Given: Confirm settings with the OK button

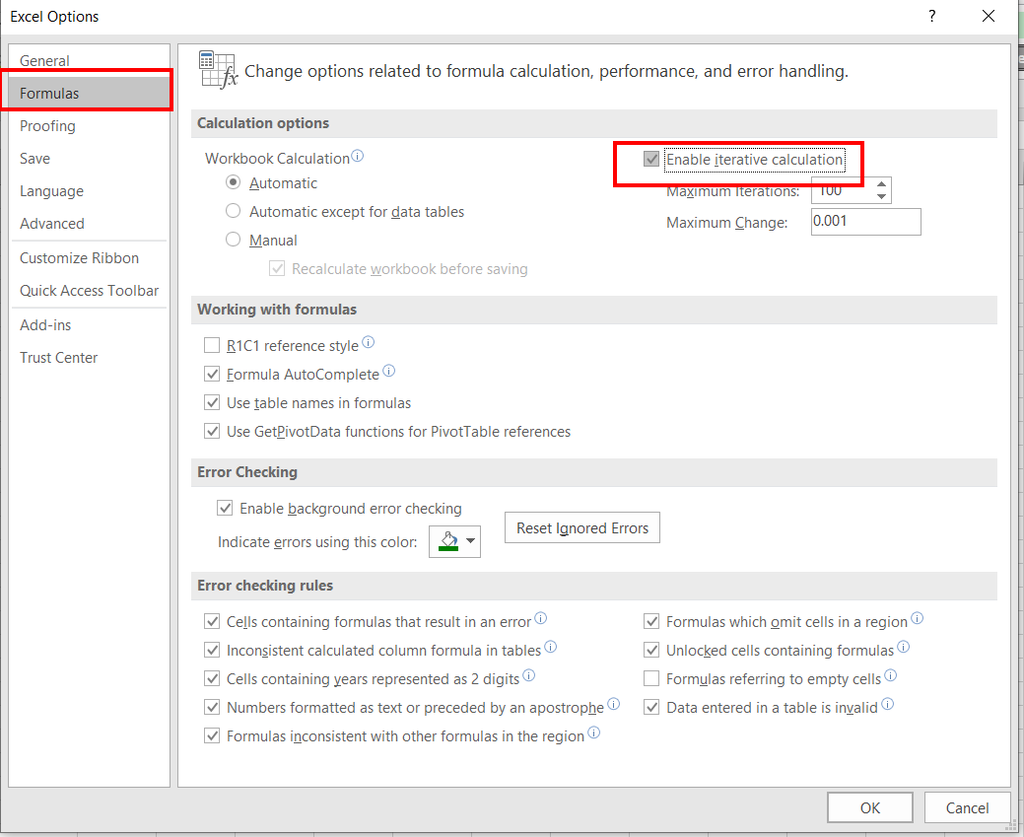Looking at the screenshot, I should tap(870, 808).
